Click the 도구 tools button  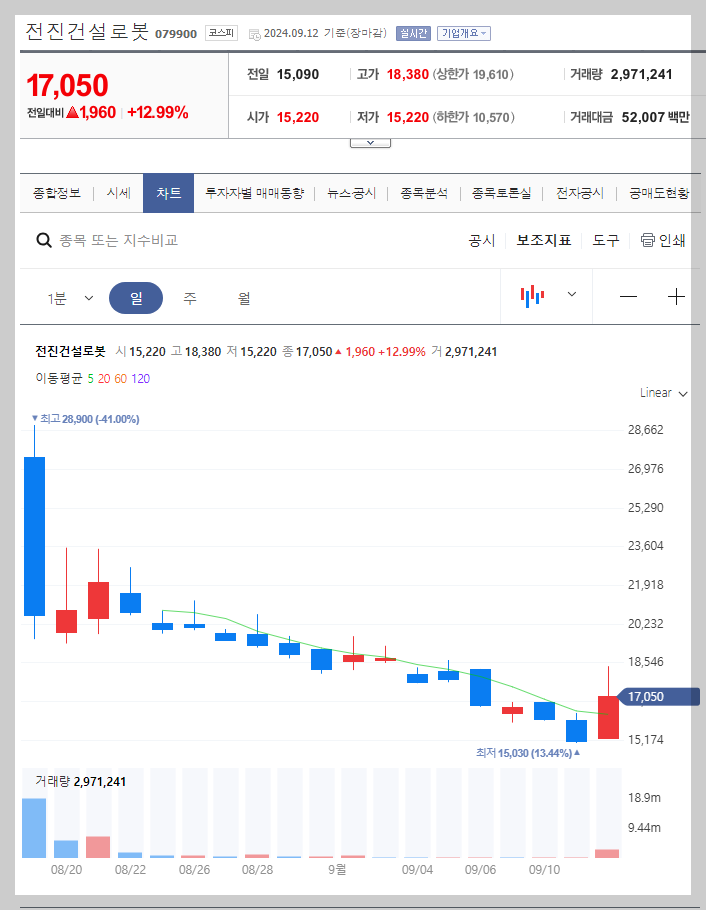[x=606, y=240]
